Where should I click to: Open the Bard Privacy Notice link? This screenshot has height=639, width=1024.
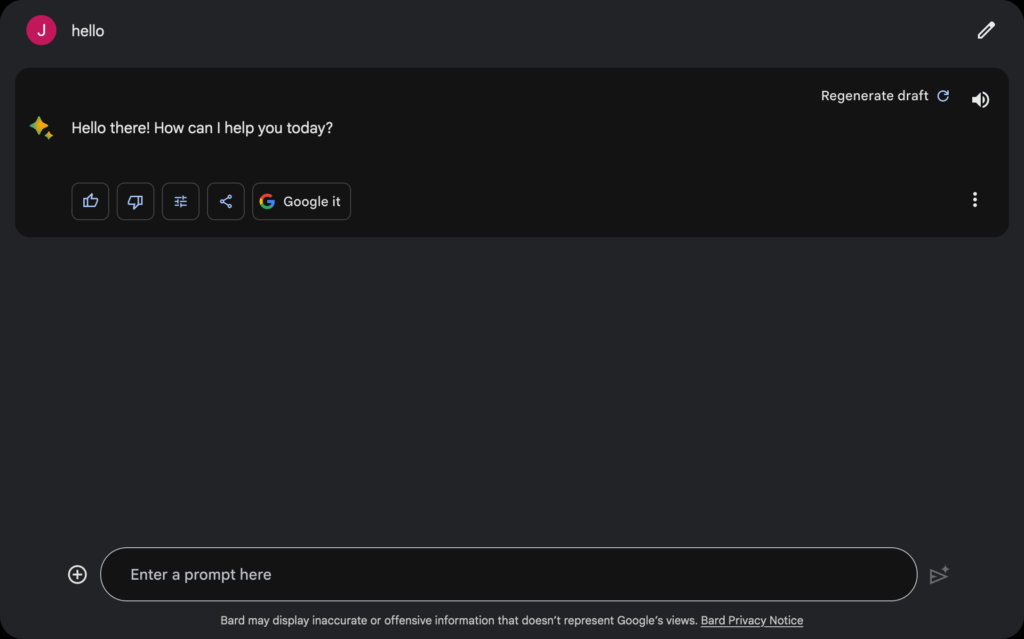[751, 620]
